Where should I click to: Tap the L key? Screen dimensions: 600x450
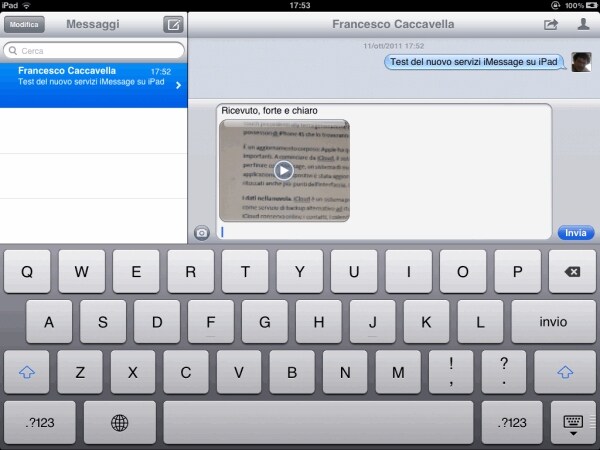point(480,322)
